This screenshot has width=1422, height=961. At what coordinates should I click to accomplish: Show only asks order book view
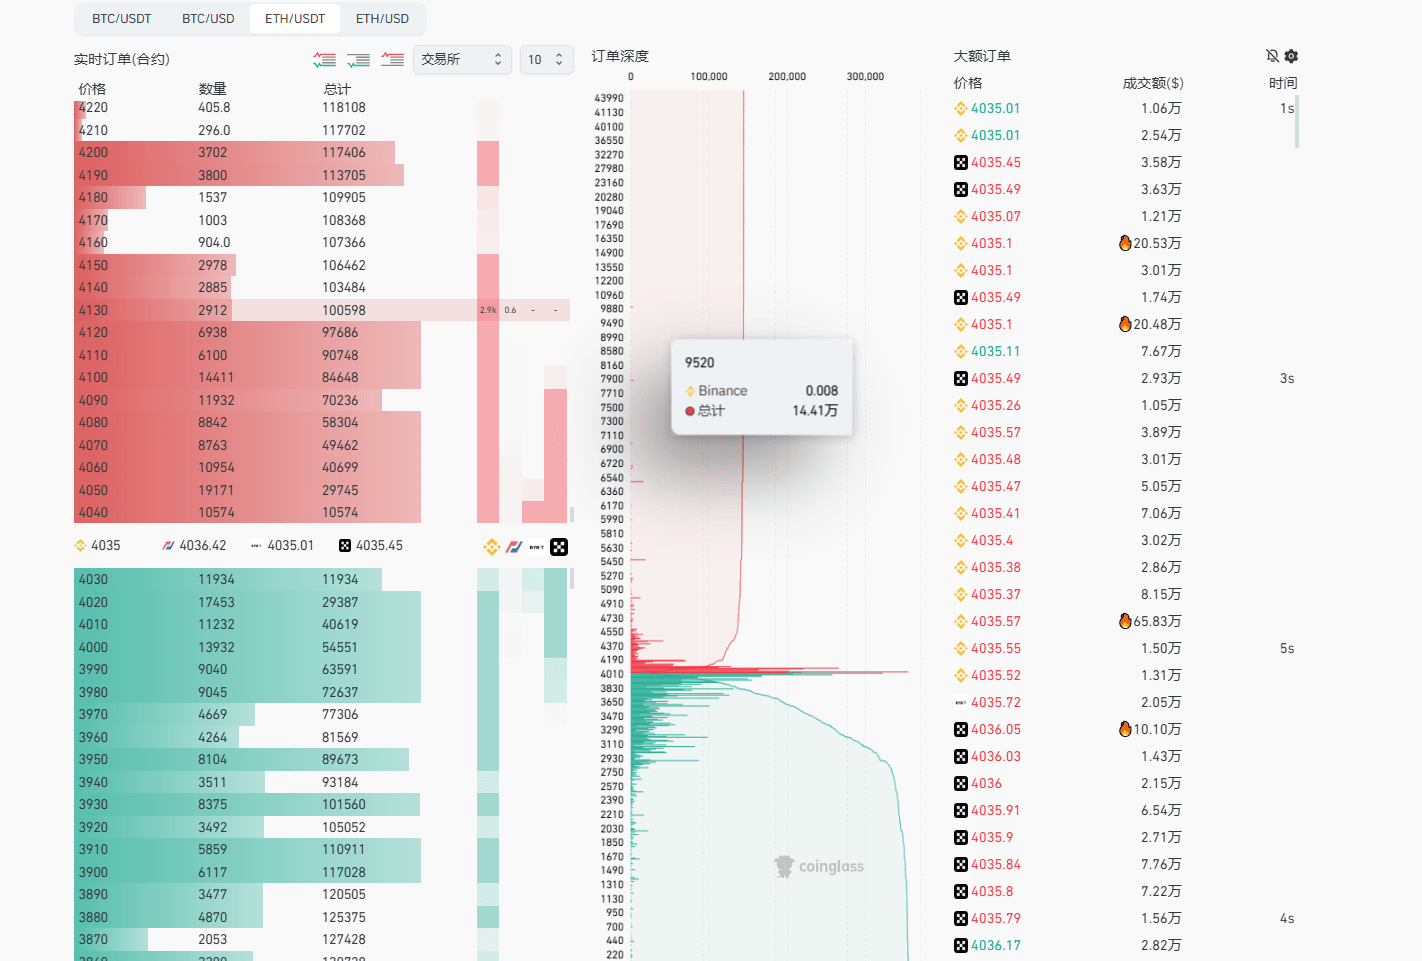point(392,60)
